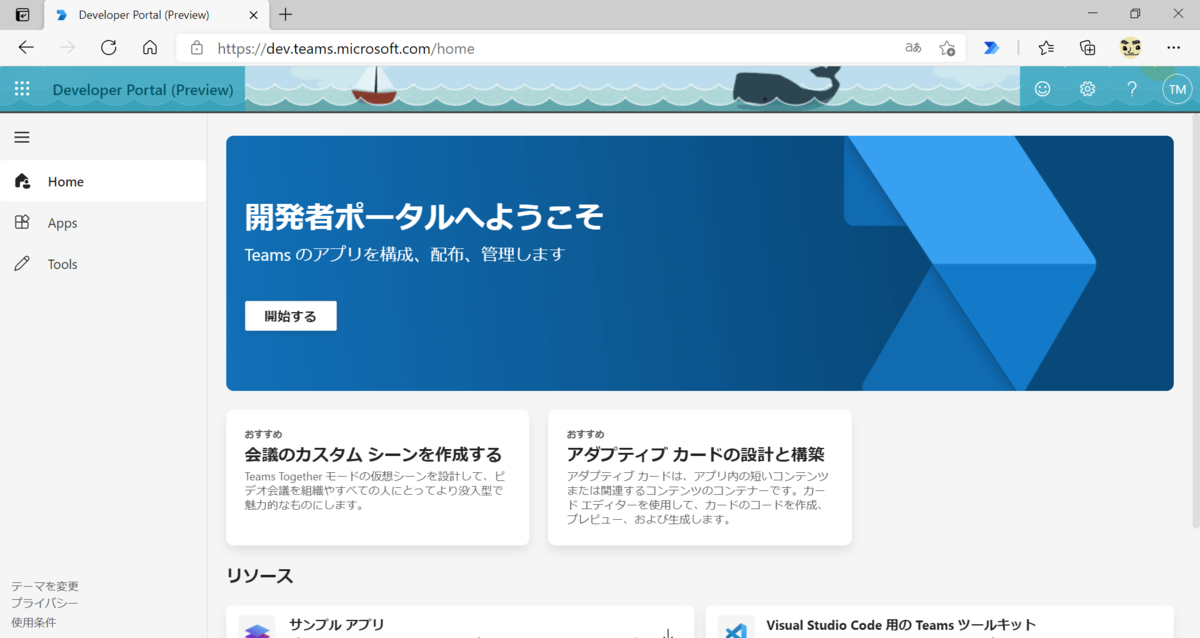
Task: Add this page to favorites with the star icon
Action: [x=947, y=47]
